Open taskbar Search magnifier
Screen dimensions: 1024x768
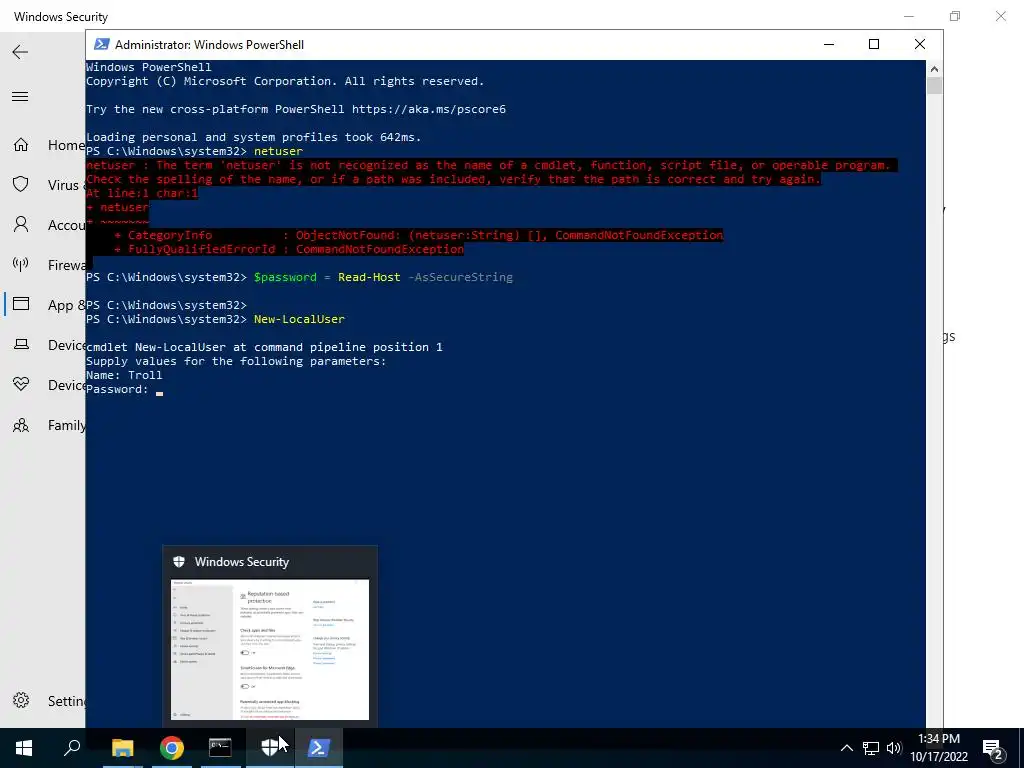point(72,748)
